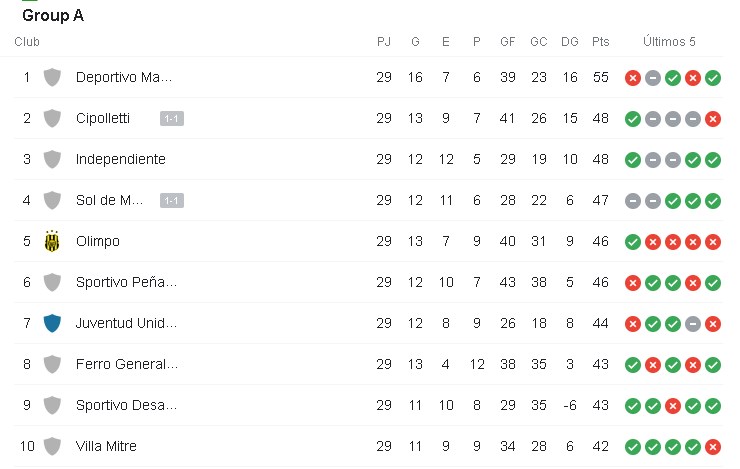Click Juventud Unida's blue shield crest

click(x=53, y=323)
